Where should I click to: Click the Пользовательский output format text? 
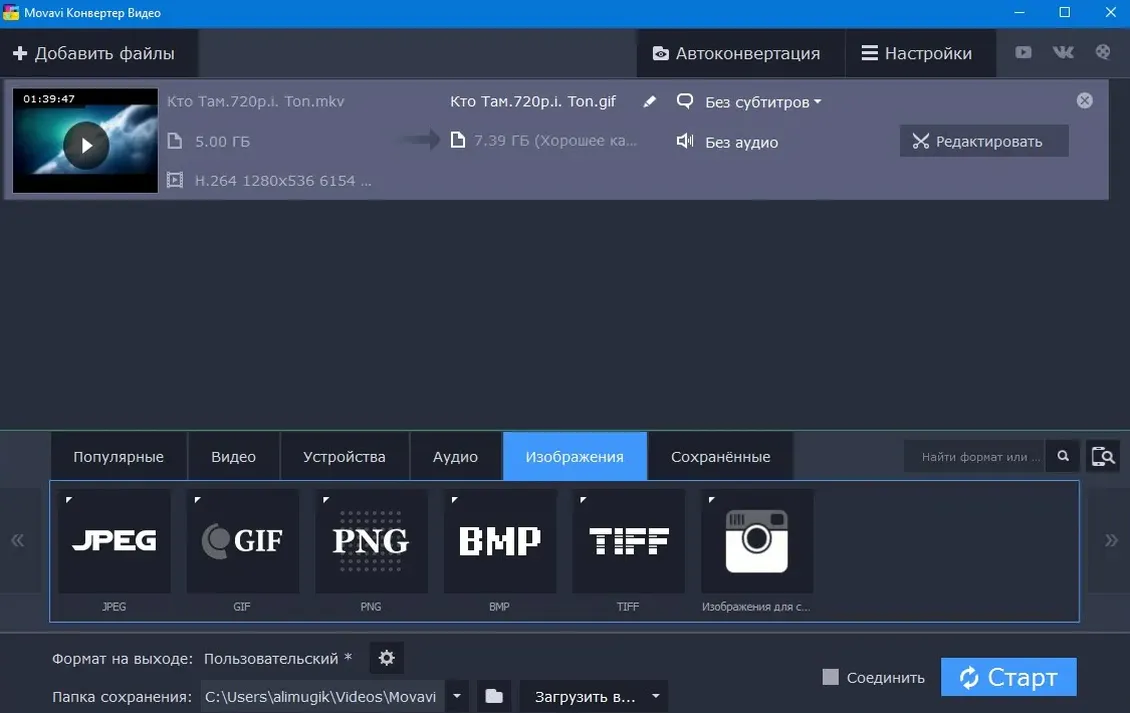pos(277,659)
